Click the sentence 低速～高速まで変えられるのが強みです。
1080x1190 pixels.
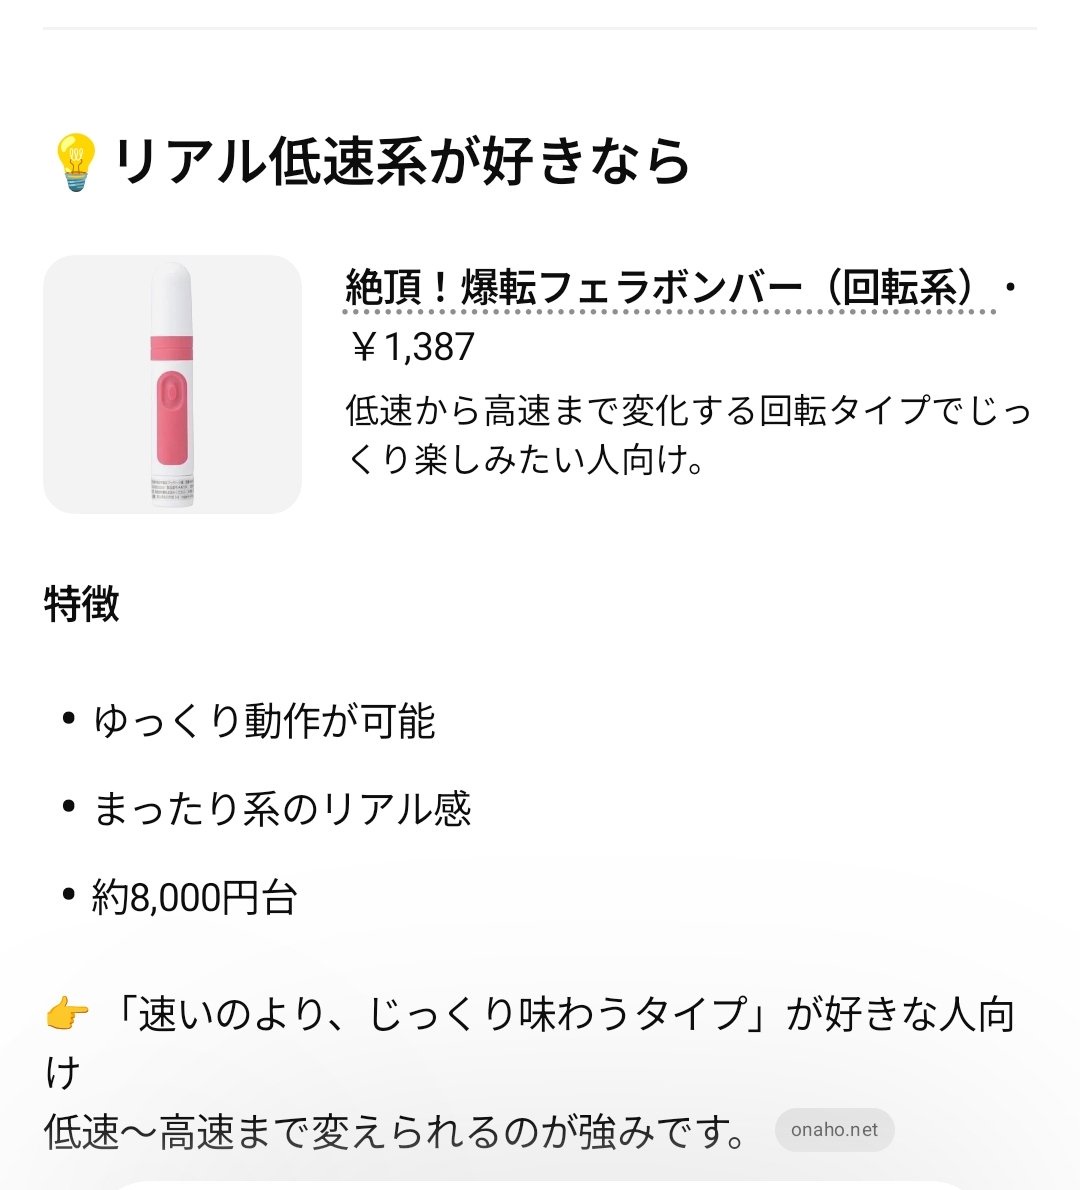[x=396, y=1132]
